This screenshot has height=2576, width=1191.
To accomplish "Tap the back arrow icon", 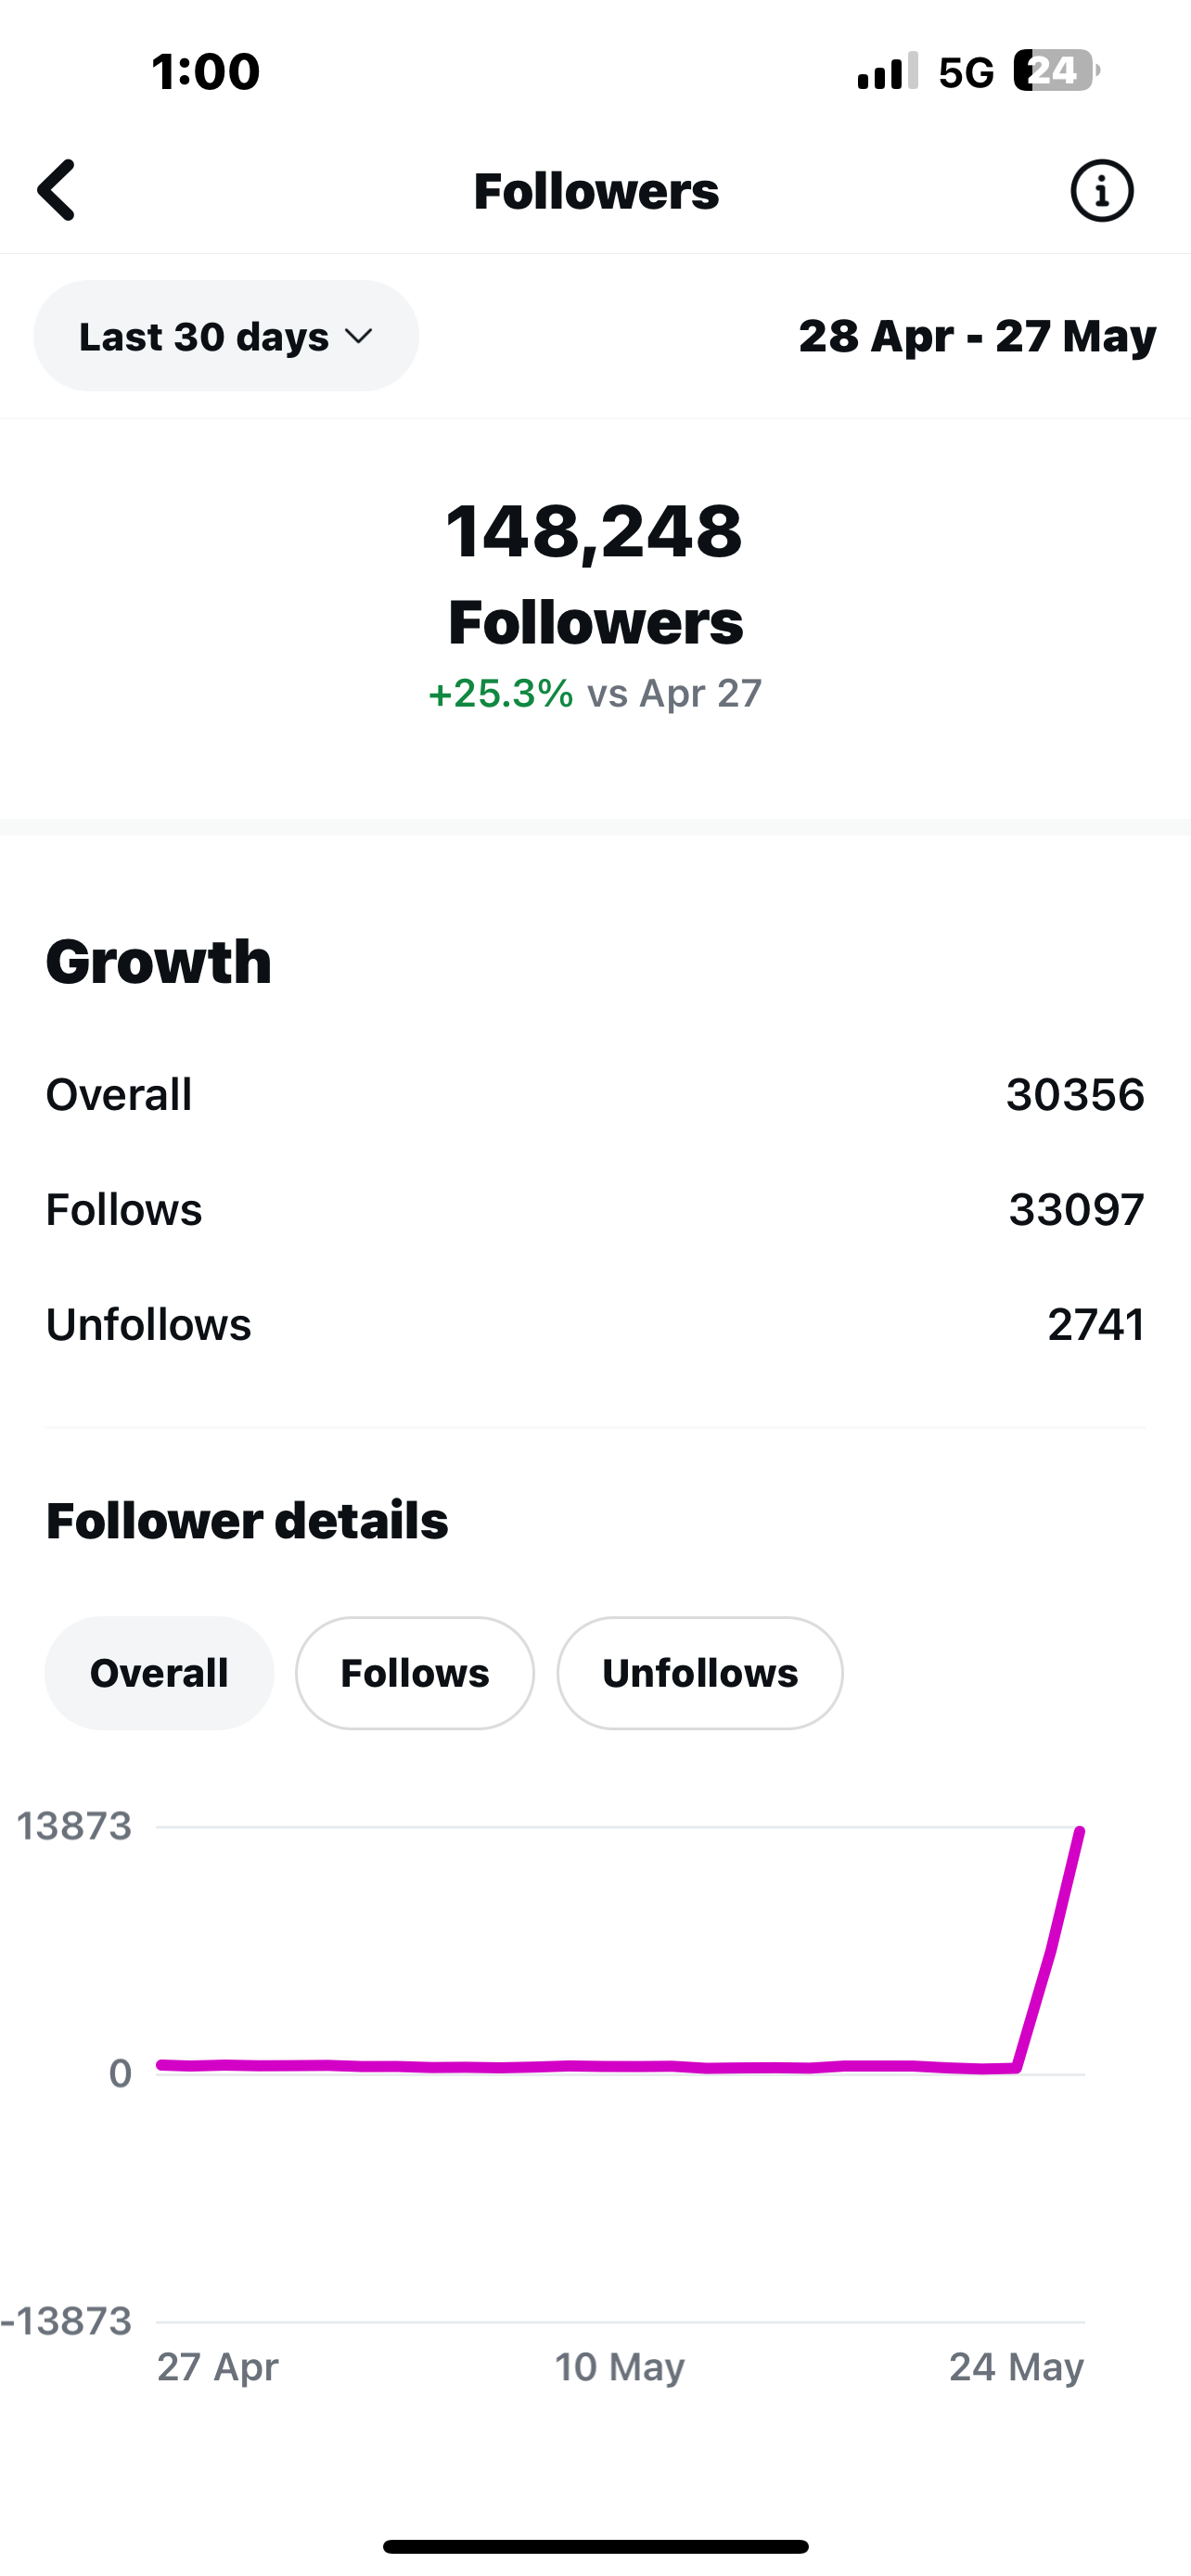I will pos(56,190).
